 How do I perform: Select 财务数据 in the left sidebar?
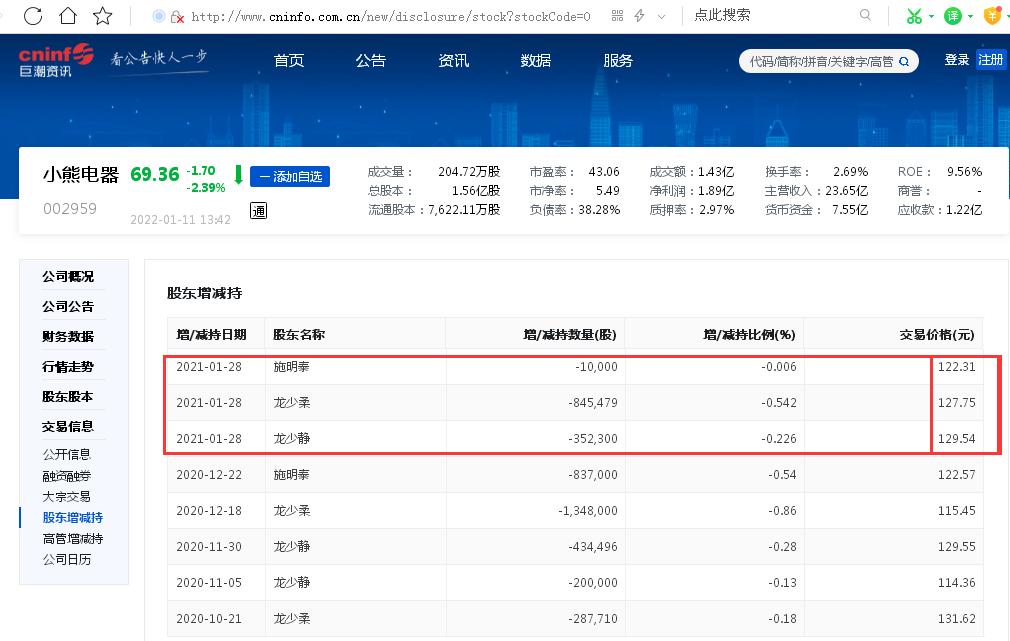68,336
